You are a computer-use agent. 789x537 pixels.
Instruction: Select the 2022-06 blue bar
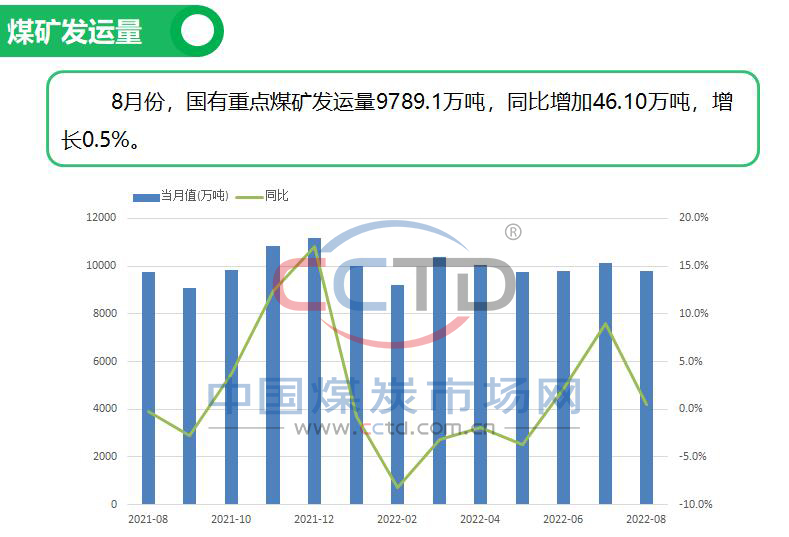(564, 388)
